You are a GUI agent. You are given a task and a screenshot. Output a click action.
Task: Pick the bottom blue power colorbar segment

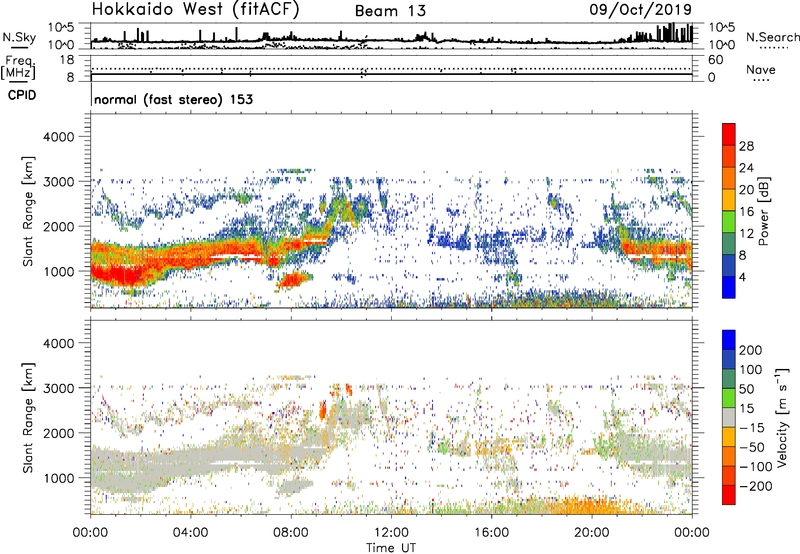(729, 287)
